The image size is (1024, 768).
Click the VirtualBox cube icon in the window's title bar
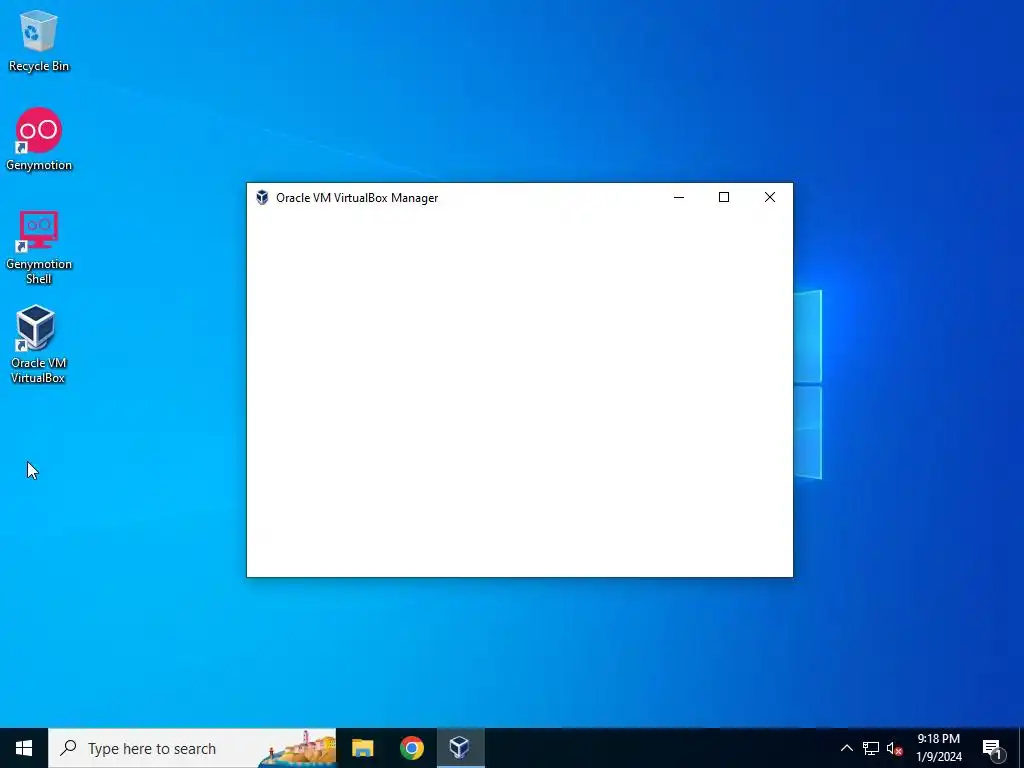pyautogui.click(x=262, y=197)
